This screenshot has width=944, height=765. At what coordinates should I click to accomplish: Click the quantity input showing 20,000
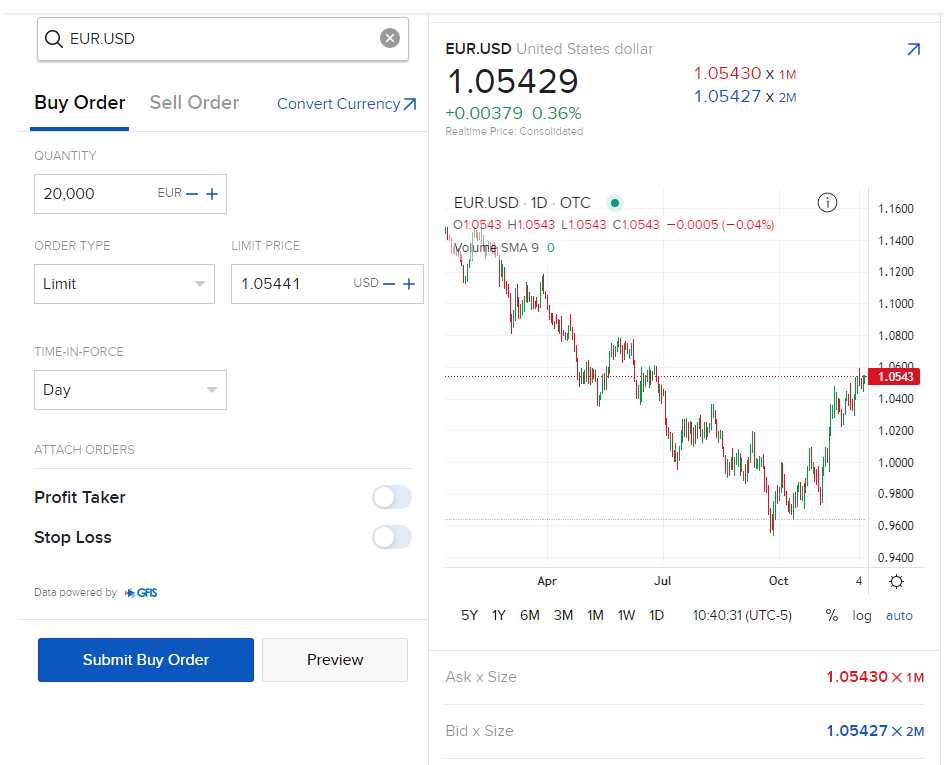[130, 194]
